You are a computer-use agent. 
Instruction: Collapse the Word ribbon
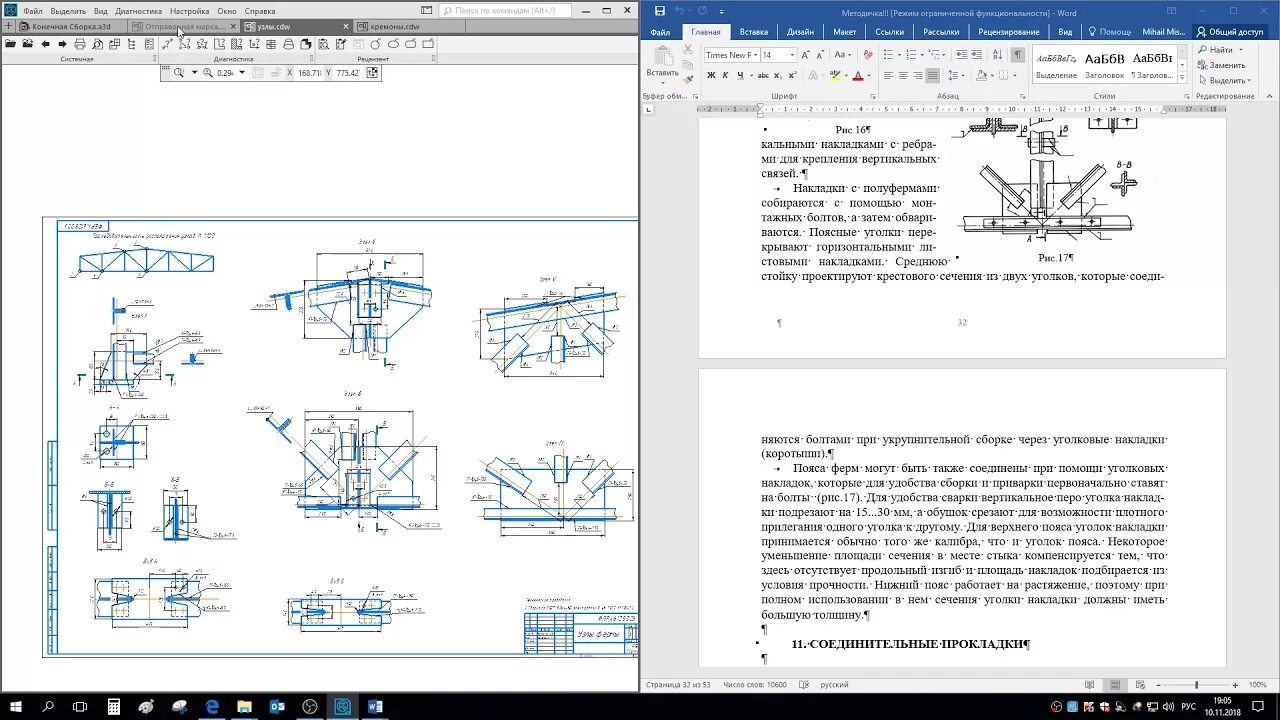[1269, 95]
